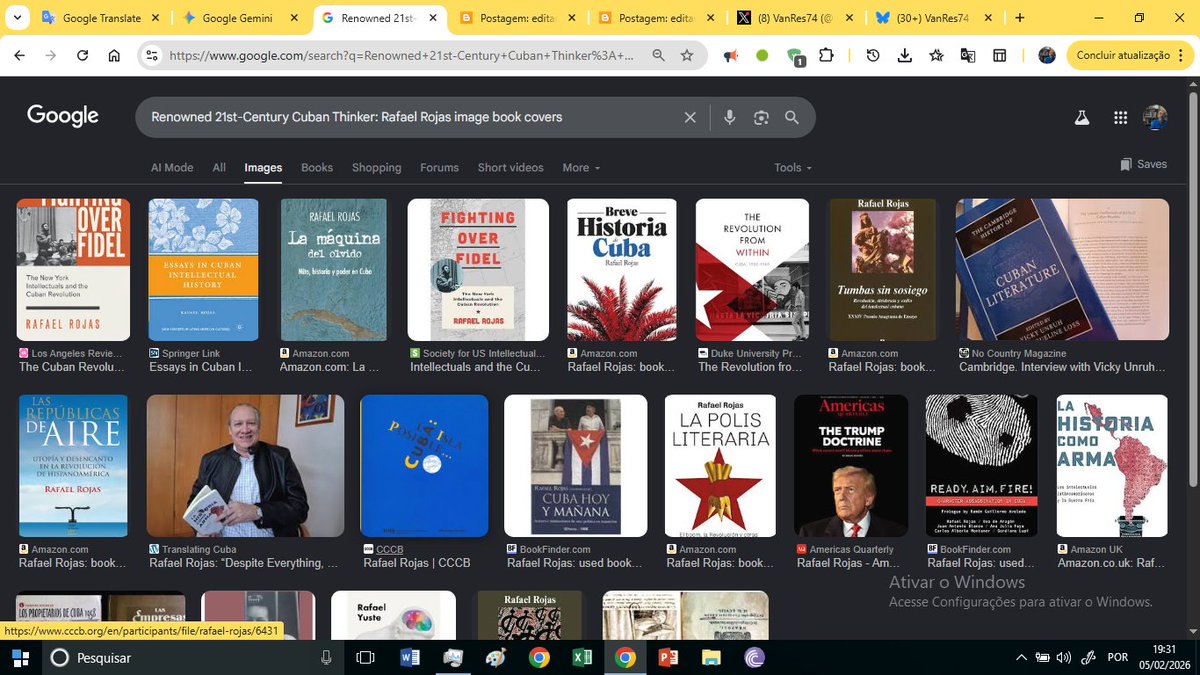Open Chrome downloads
This screenshot has width=1200, height=675.
click(905, 56)
